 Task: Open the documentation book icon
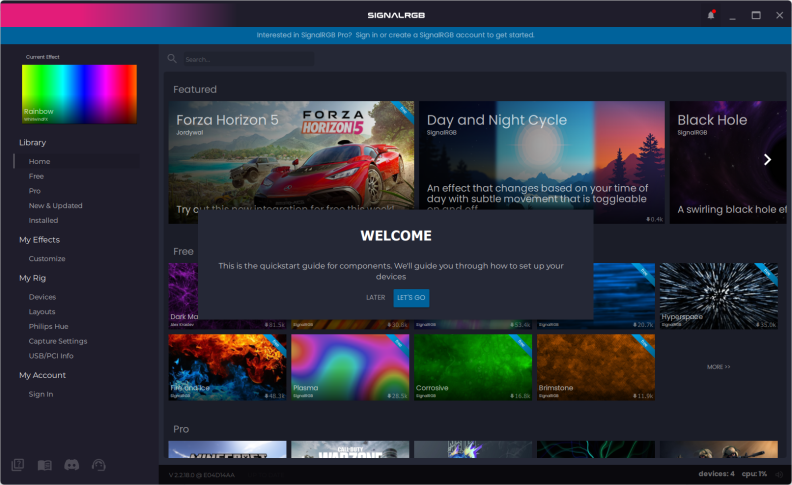click(x=44, y=465)
